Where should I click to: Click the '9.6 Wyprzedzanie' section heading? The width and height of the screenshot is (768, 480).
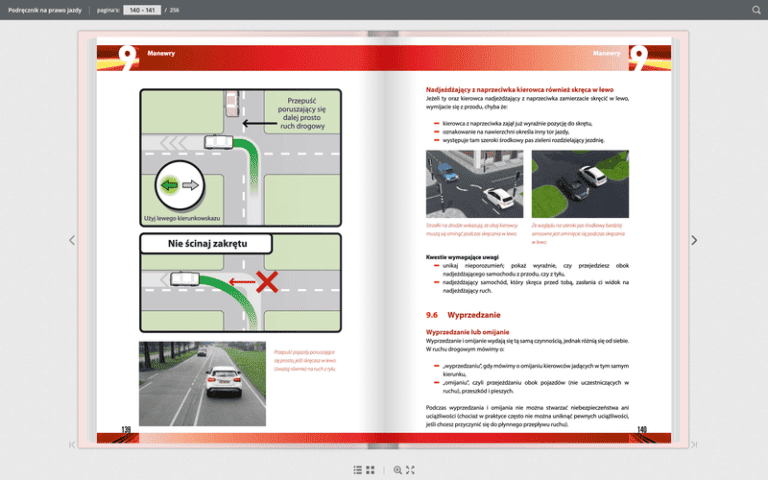pos(459,314)
